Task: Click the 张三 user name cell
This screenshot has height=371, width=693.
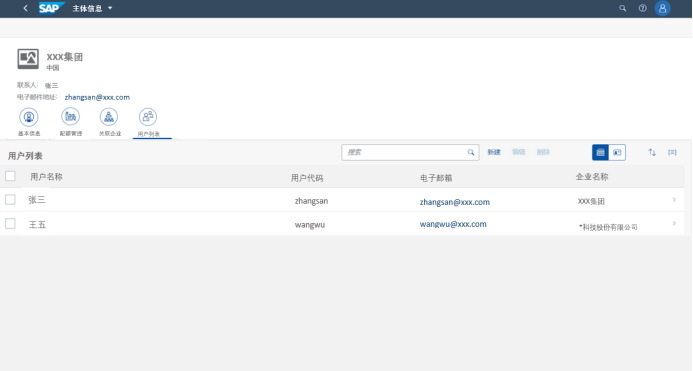Action: 37,200
